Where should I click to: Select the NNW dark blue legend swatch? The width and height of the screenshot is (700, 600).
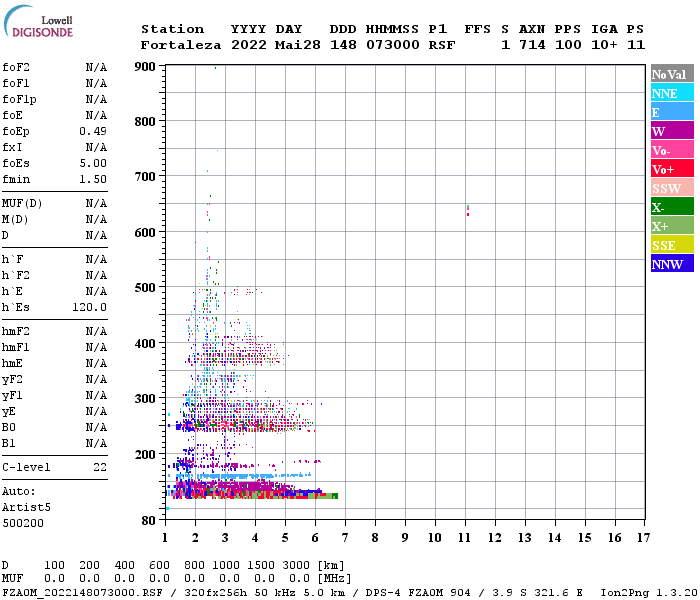point(672,263)
